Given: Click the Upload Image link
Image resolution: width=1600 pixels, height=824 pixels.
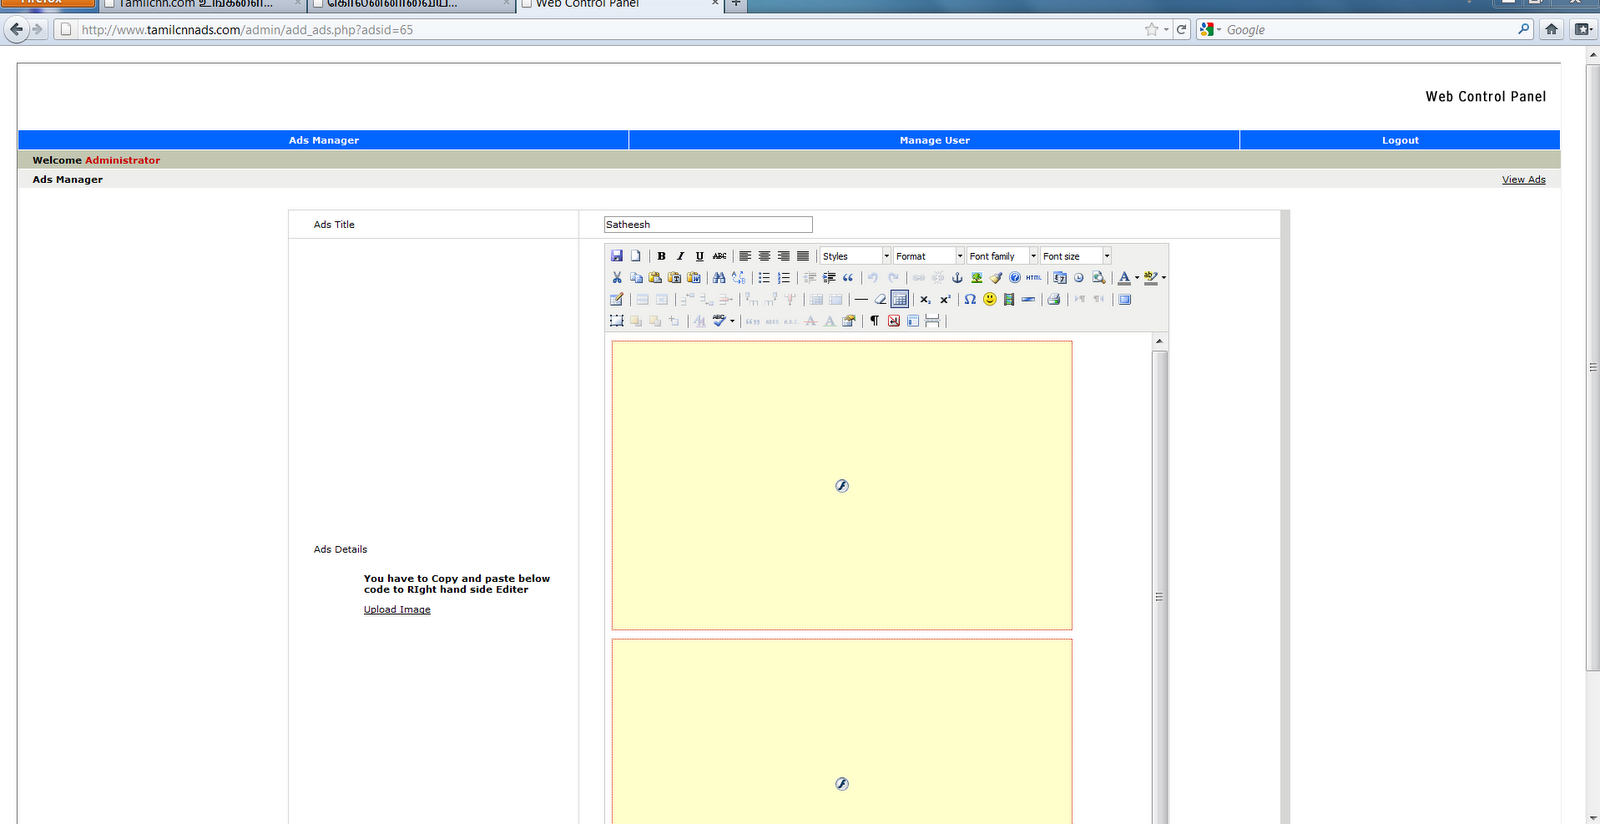Looking at the screenshot, I should pyautogui.click(x=397, y=610).
